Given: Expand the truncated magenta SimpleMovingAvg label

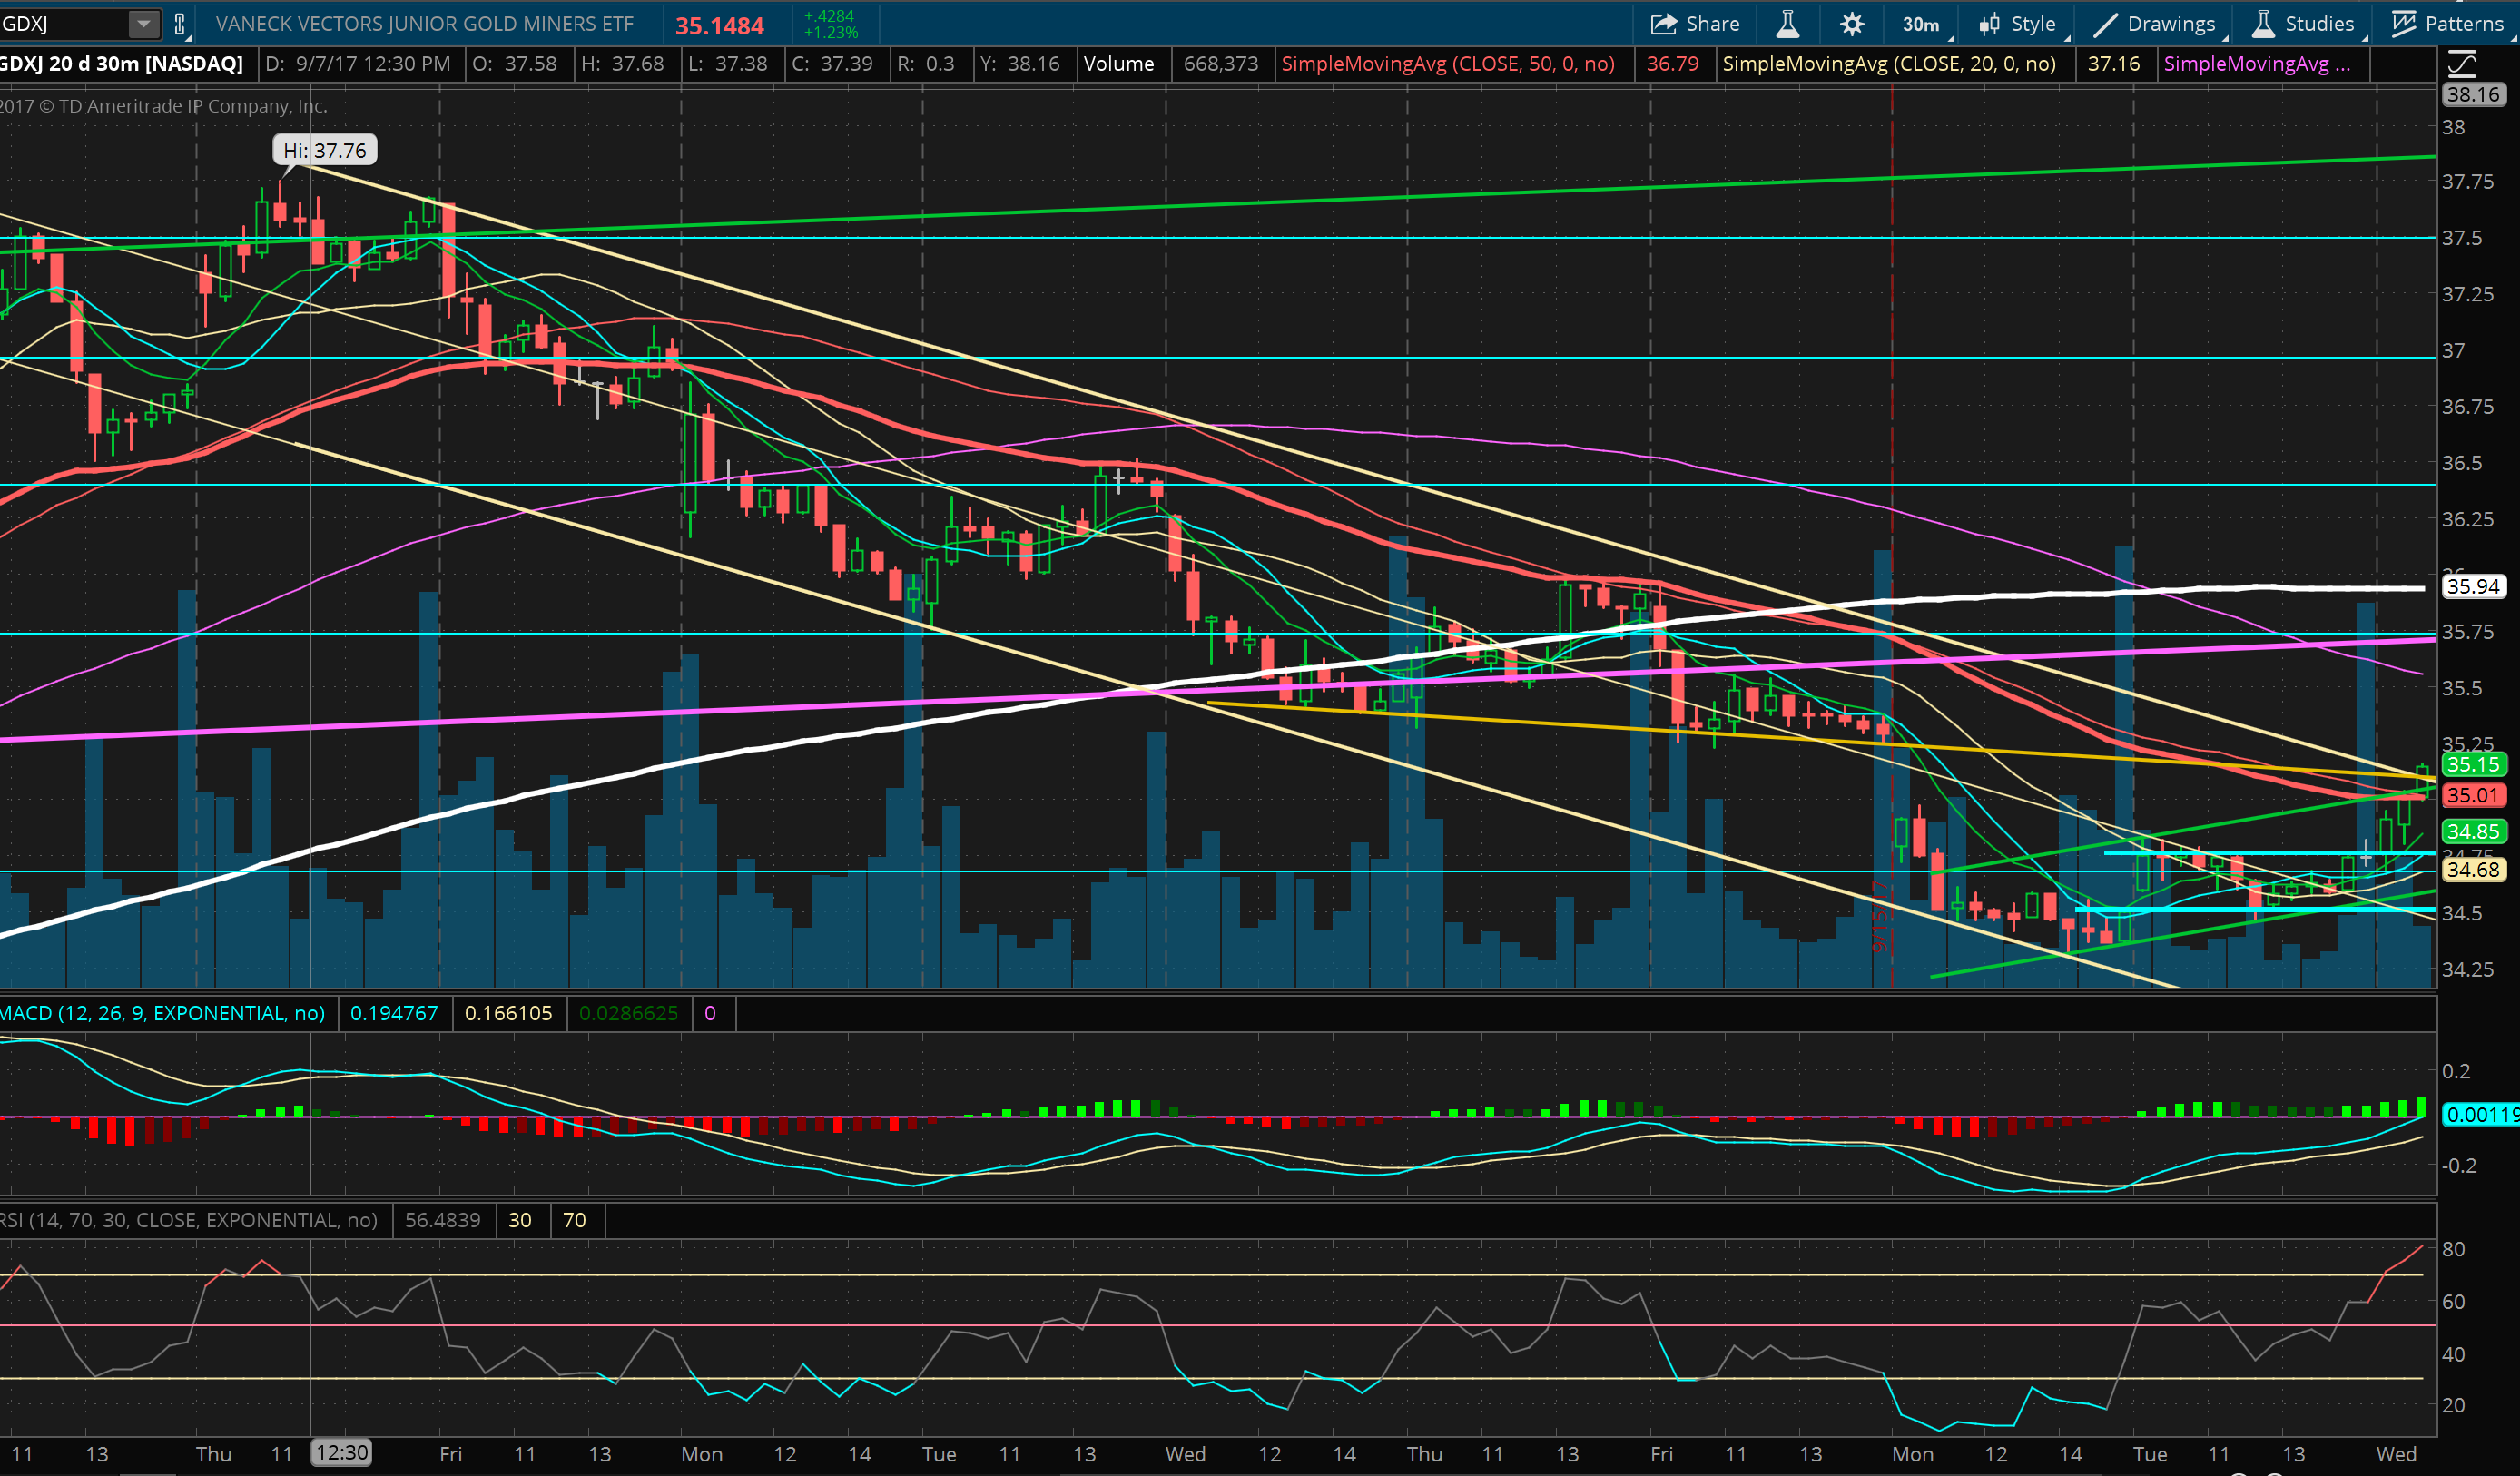Looking at the screenshot, I should coord(2256,64).
